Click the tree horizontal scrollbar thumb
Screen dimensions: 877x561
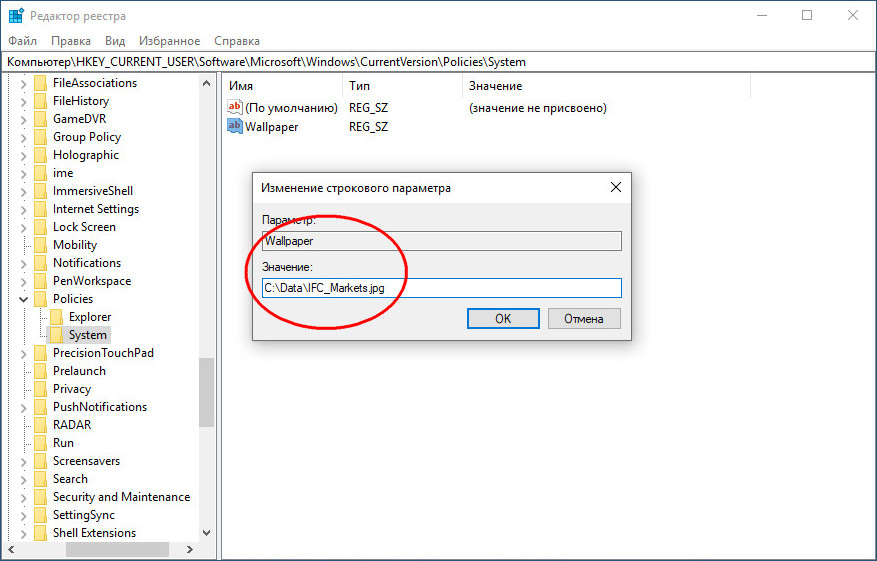point(117,549)
